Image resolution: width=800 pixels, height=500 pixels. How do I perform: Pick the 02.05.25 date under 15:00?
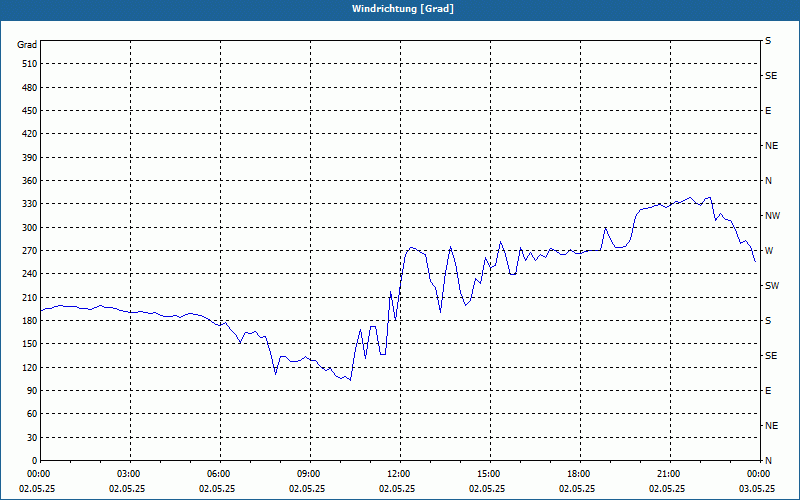pos(487,488)
